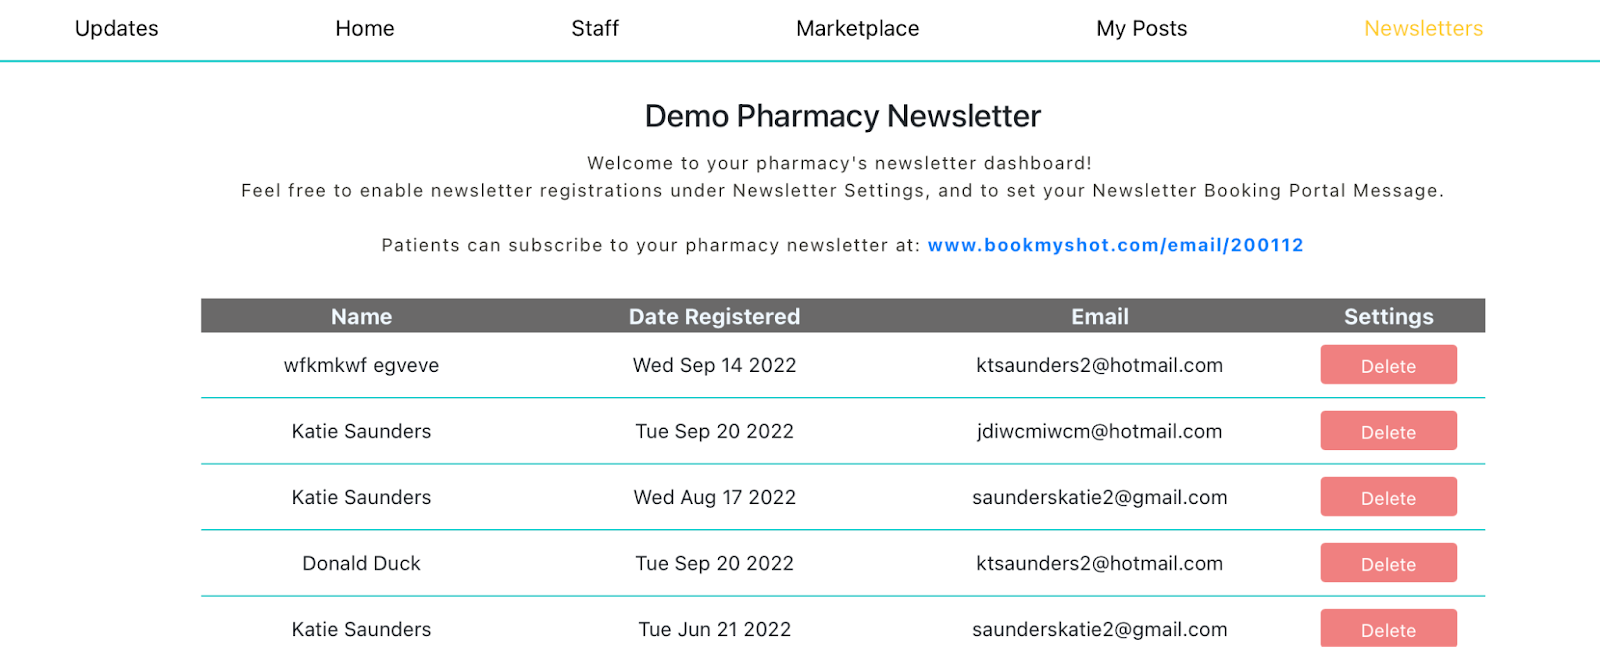Select the Donald Duck name cell
Screen dimensions: 1600x647
[x=361, y=563]
